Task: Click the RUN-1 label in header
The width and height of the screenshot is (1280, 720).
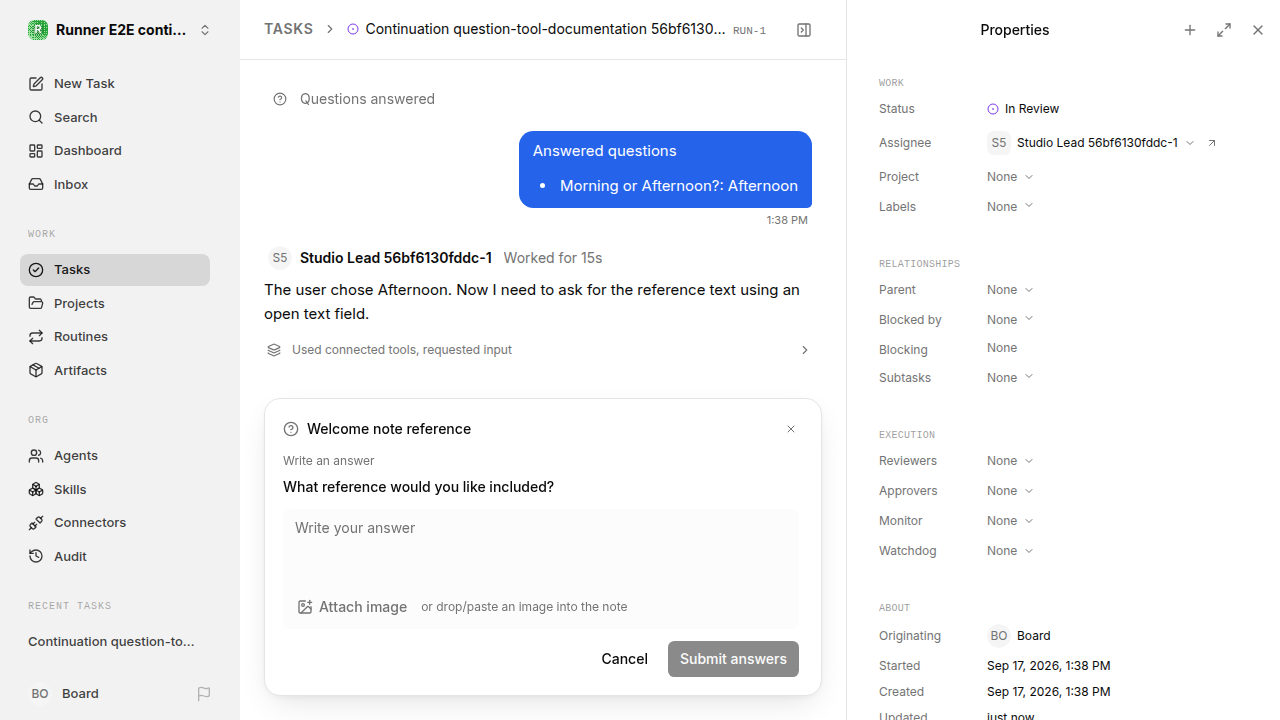Action: tap(749, 31)
